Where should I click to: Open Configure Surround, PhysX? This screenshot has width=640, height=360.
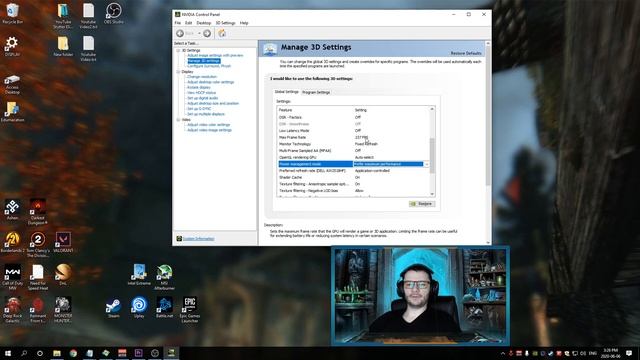[209, 66]
